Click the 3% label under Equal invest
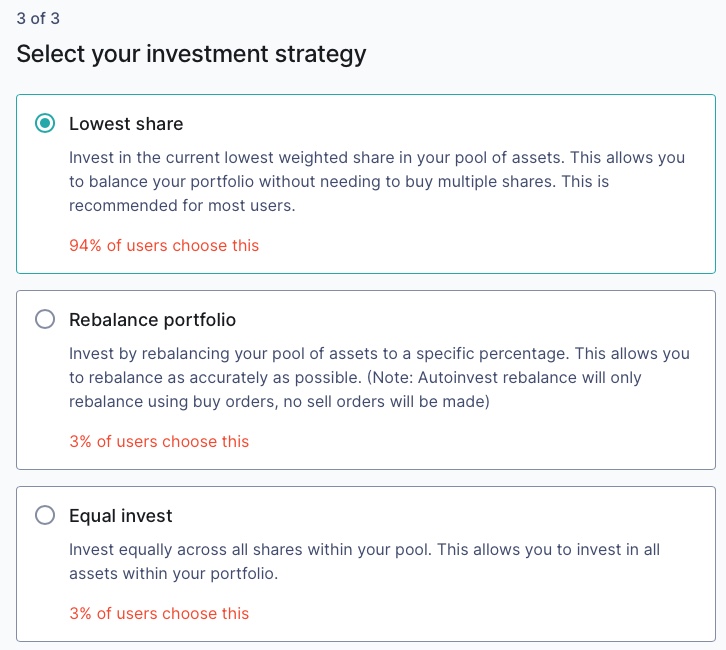This screenshot has width=726, height=650. click(x=159, y=613)
